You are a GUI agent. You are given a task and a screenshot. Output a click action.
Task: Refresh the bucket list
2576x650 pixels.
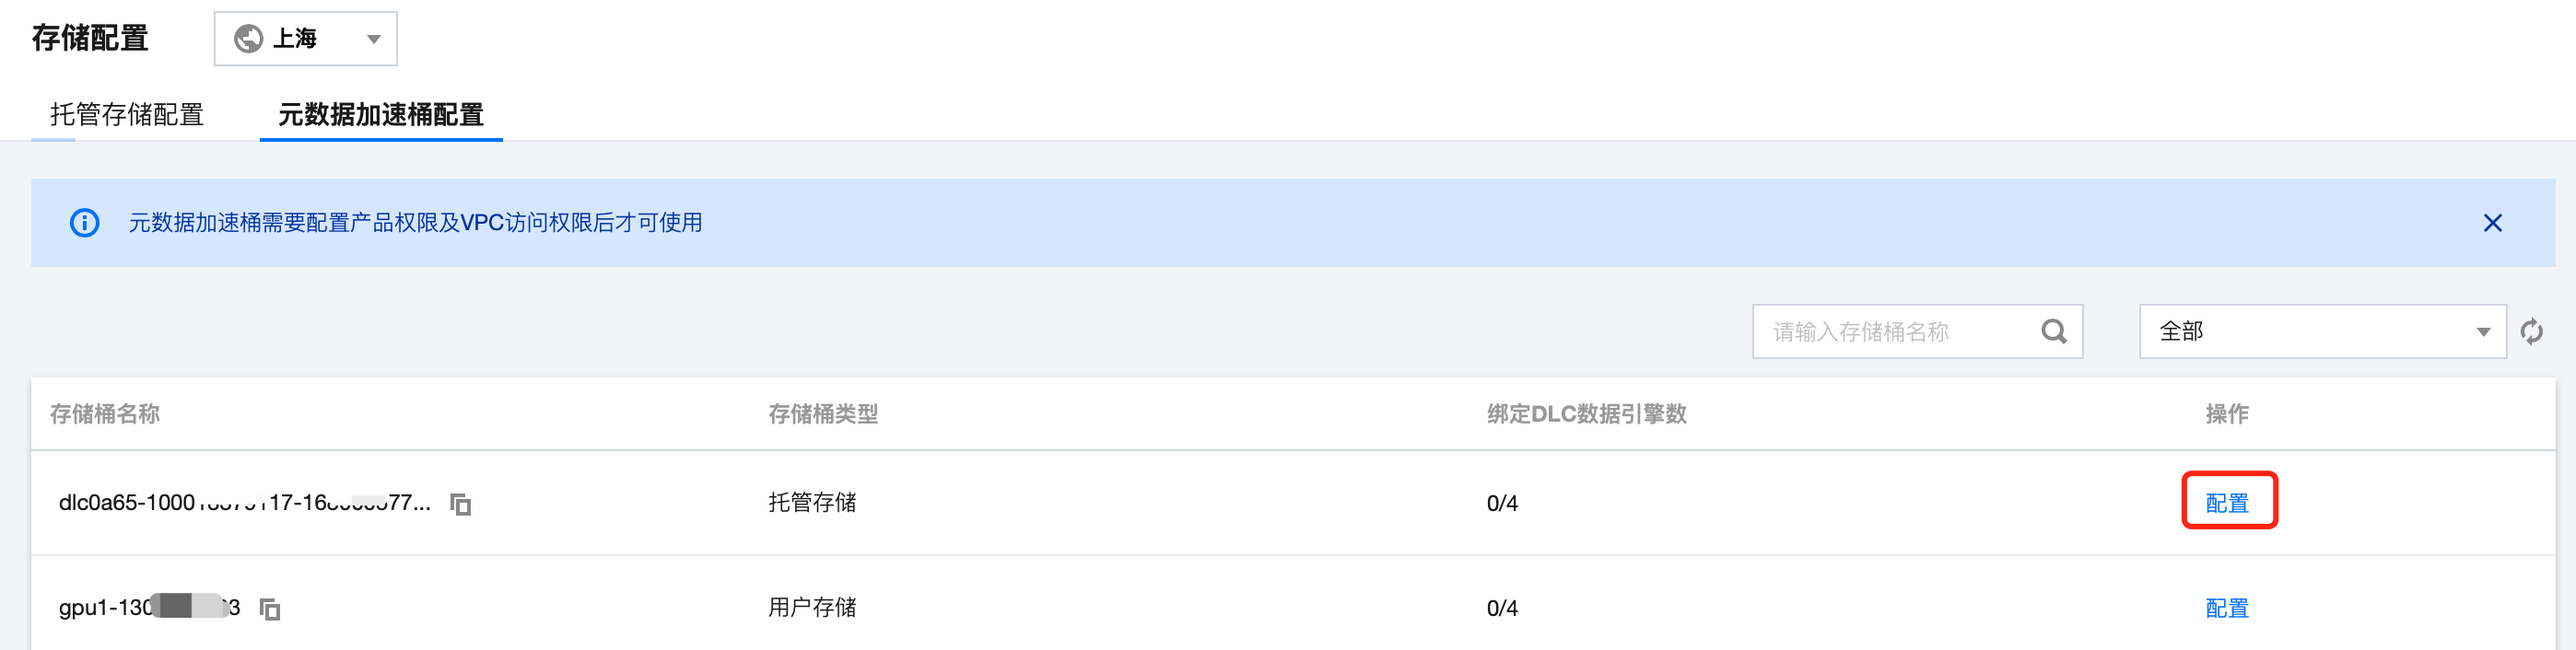(2531, 332)
